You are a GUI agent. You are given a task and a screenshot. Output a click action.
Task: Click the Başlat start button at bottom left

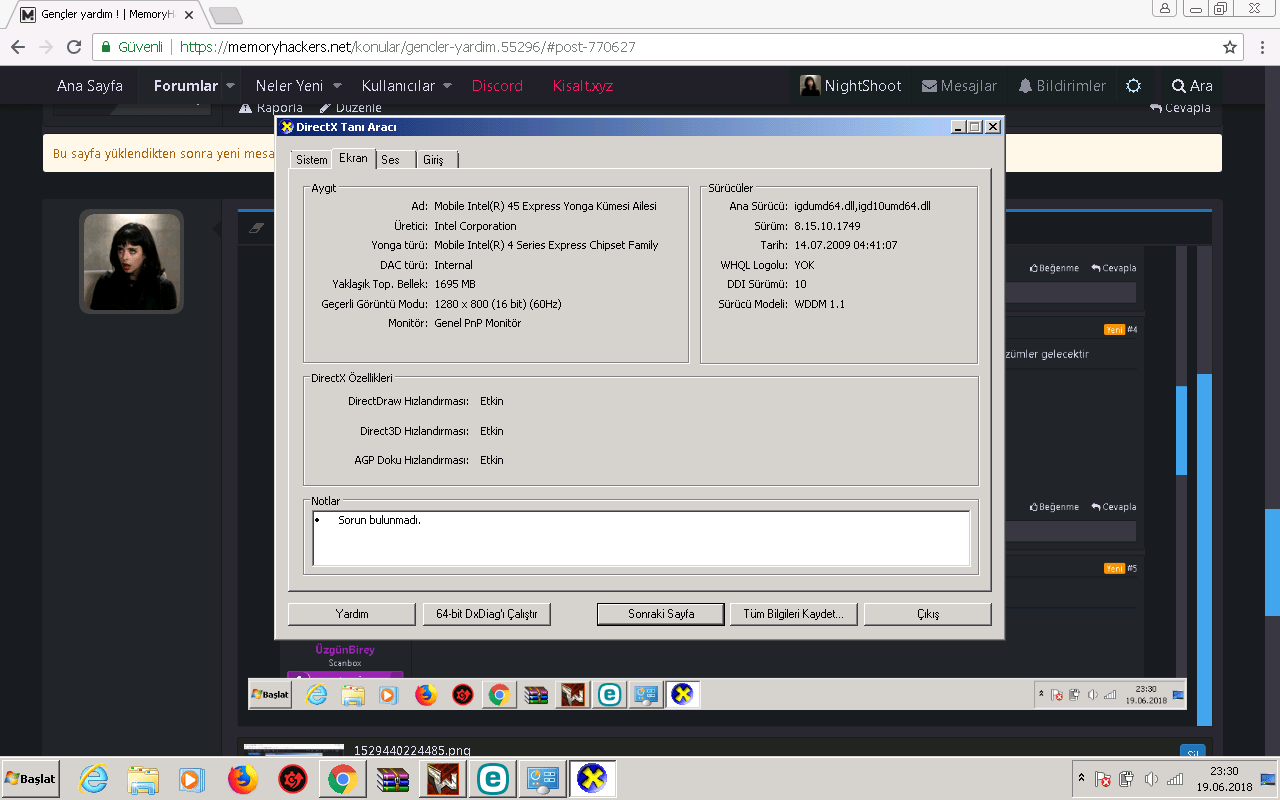coord(30,778)
